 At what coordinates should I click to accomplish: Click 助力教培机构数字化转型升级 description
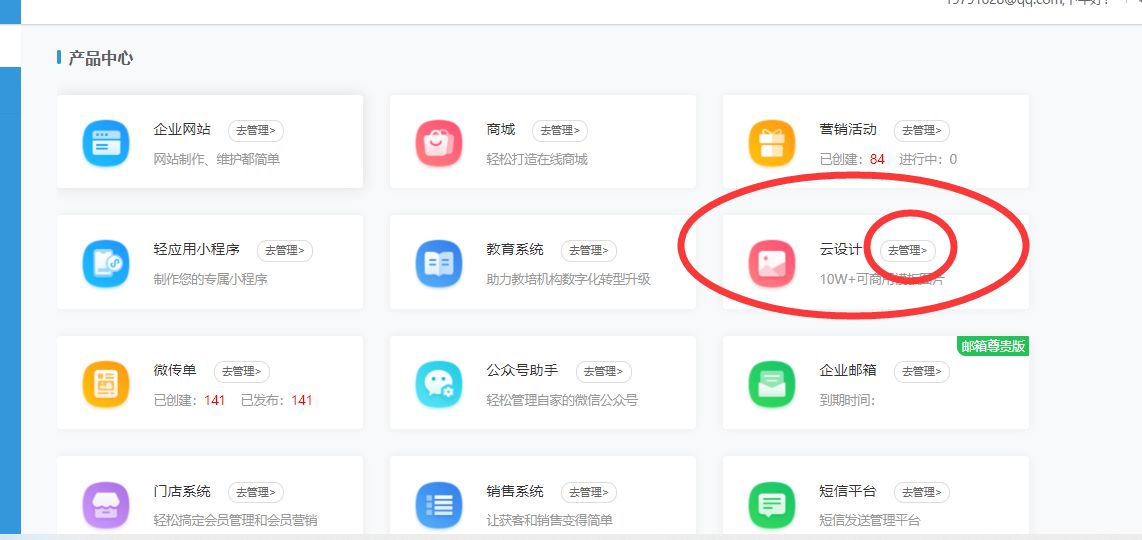568,279
